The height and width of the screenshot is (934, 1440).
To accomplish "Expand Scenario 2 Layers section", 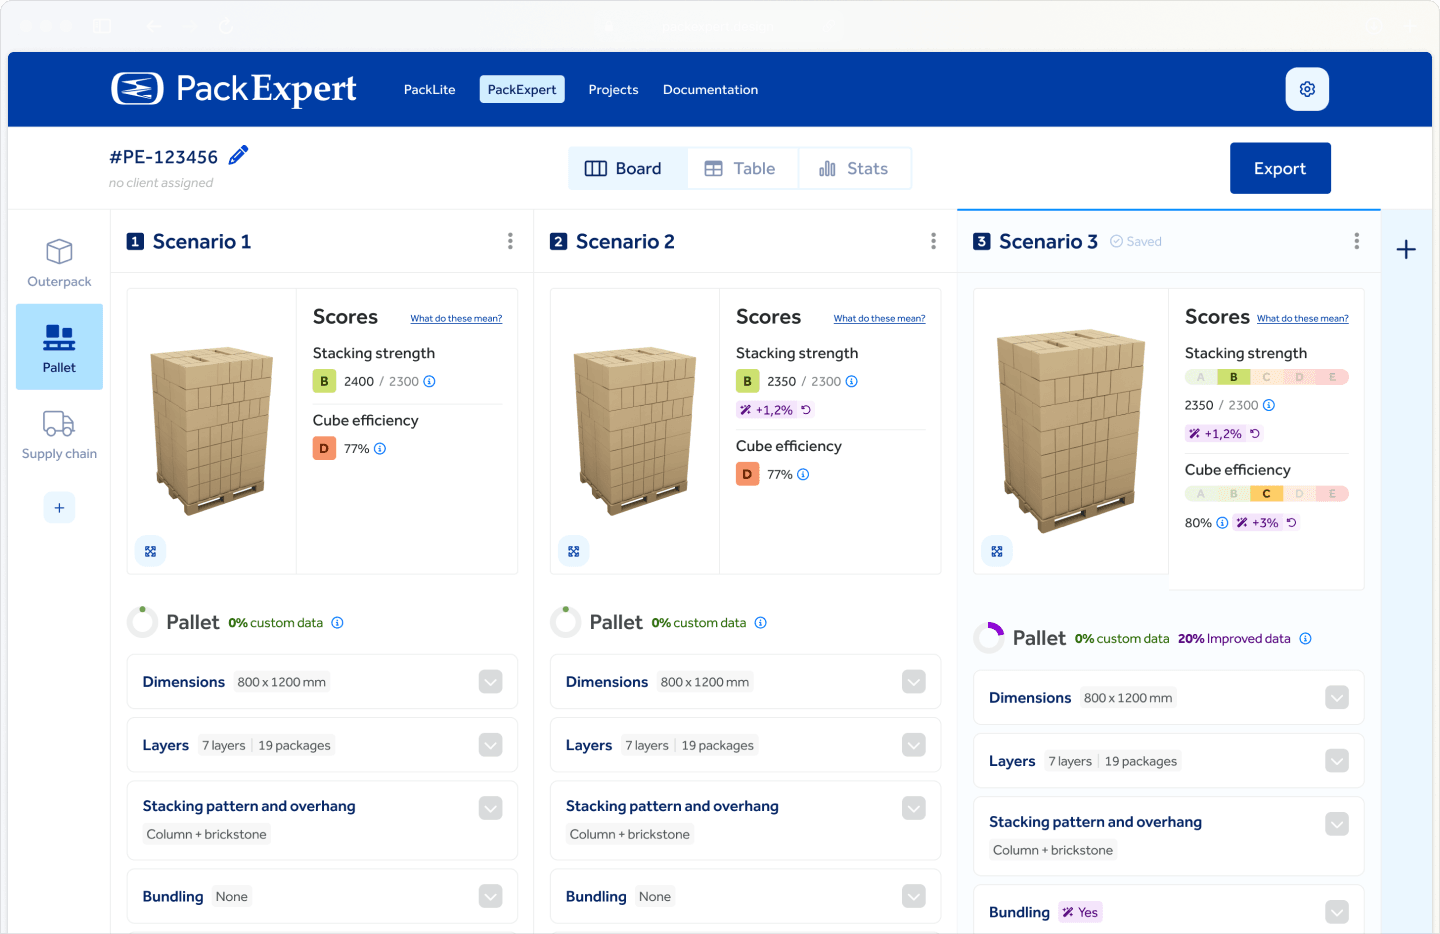I will coord(914,745).
